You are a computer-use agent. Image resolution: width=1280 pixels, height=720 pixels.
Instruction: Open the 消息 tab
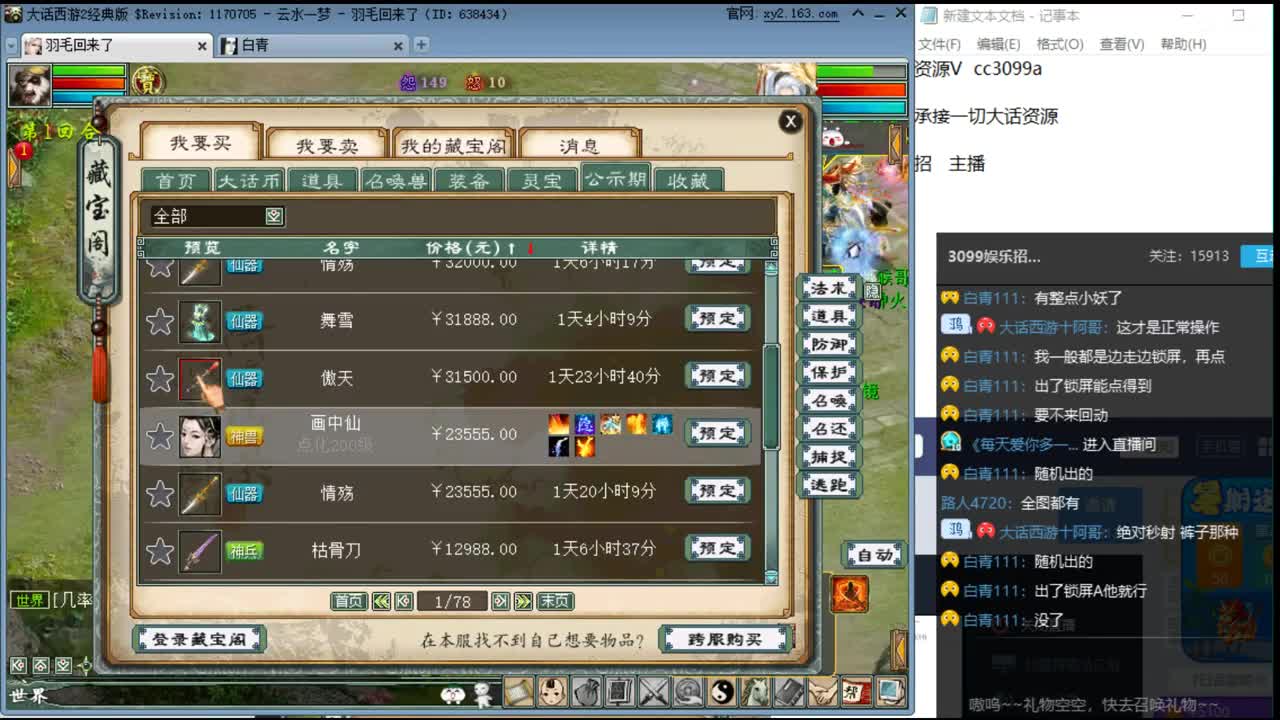click(x=579, y=146)
